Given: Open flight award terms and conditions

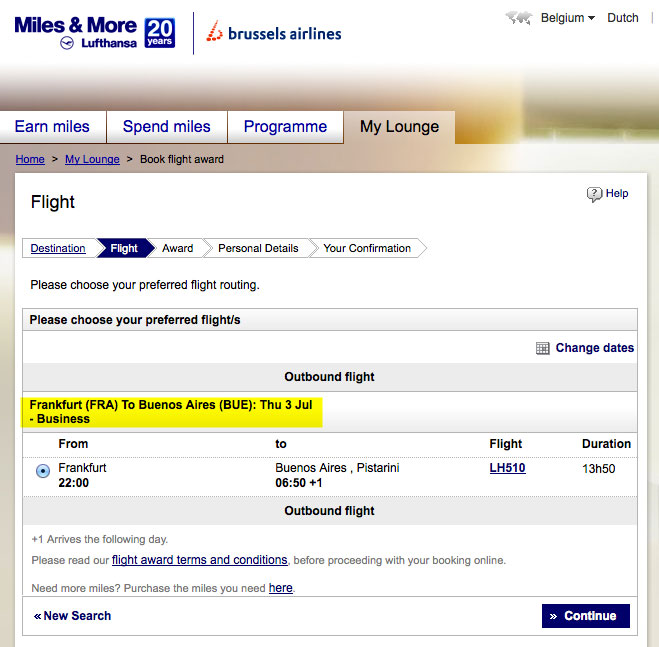Looking at the screenshot, I should click(x=199, y=560).
